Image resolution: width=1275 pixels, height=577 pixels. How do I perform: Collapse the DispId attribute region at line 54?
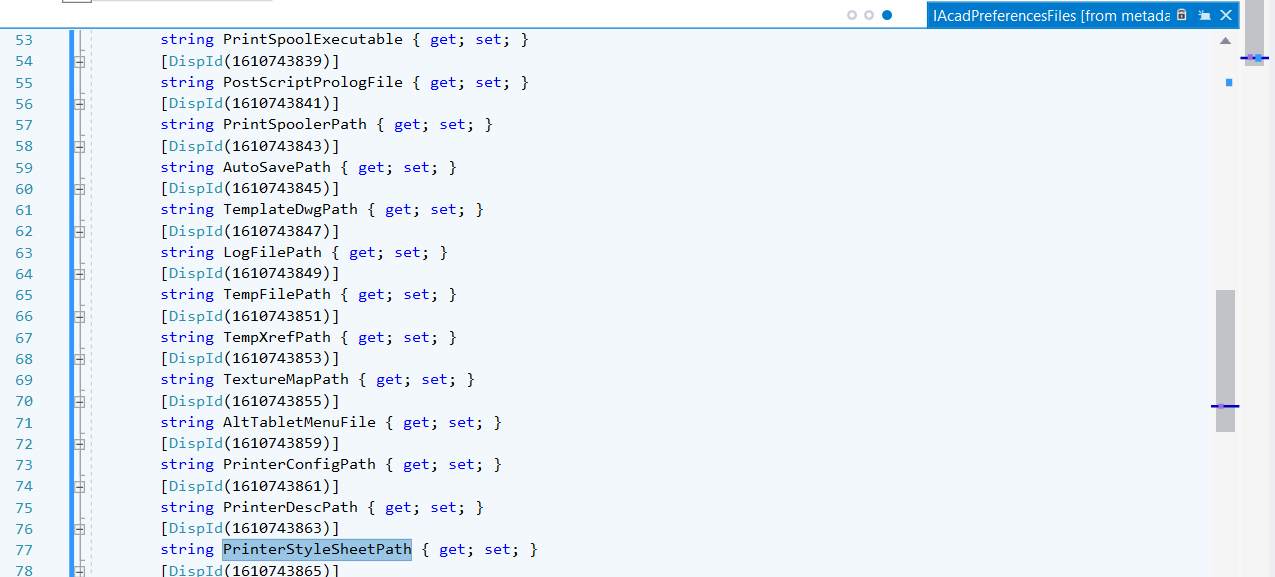point(79,61)
